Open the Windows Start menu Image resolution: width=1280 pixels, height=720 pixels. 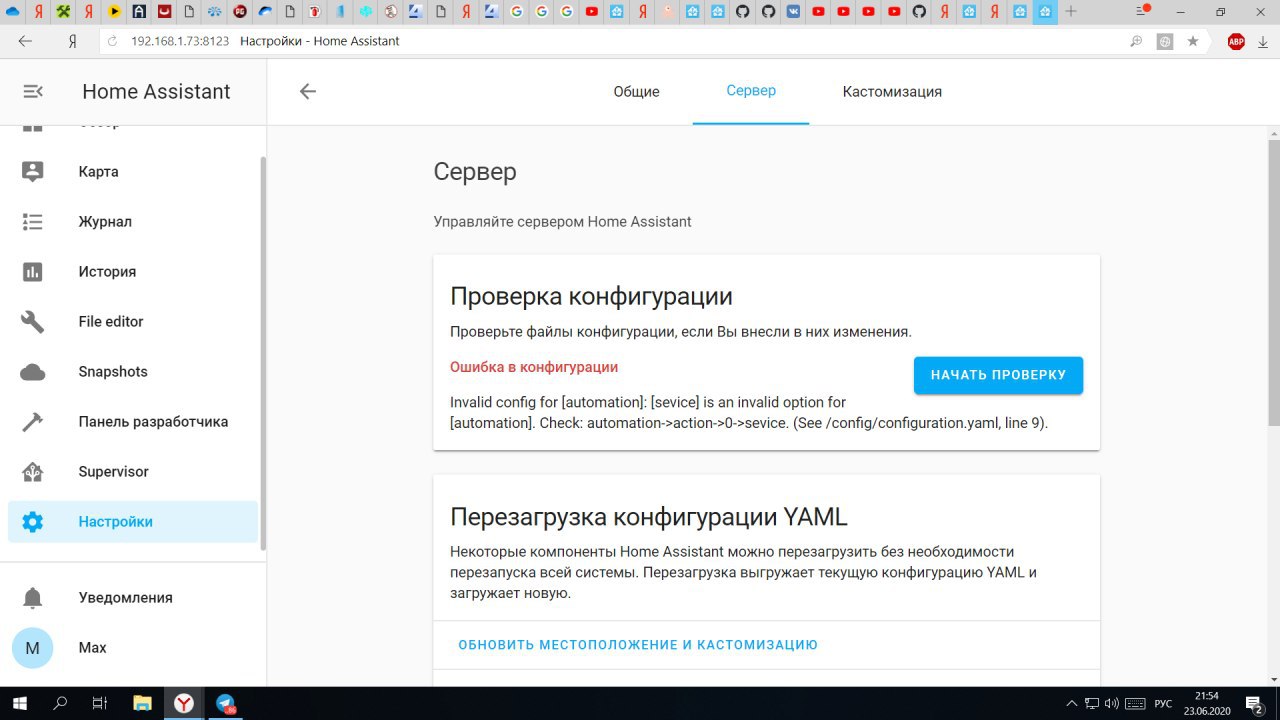[19, 703]
